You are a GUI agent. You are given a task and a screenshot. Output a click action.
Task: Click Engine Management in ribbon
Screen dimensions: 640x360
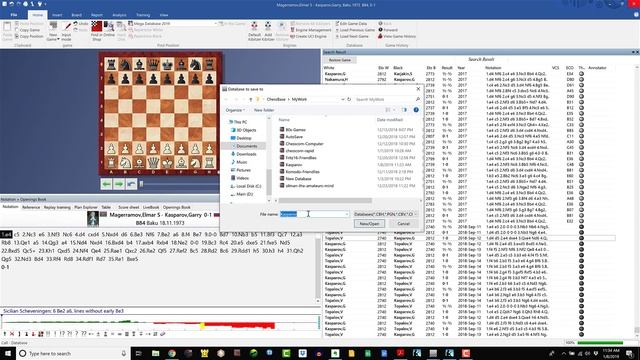[x=311, y=30]
